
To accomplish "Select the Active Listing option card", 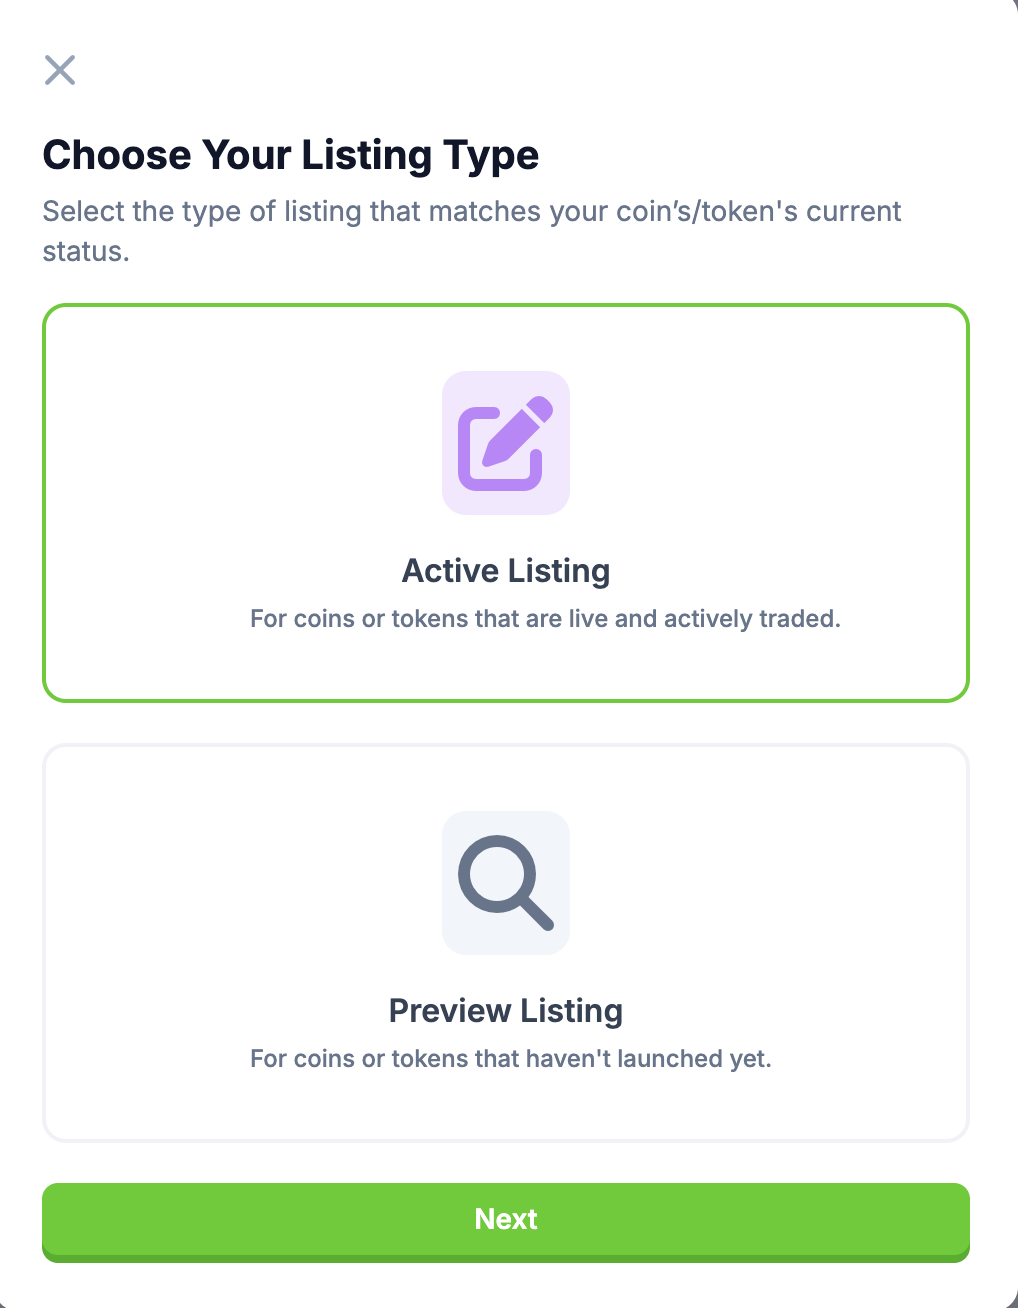I will pos(506,503).
